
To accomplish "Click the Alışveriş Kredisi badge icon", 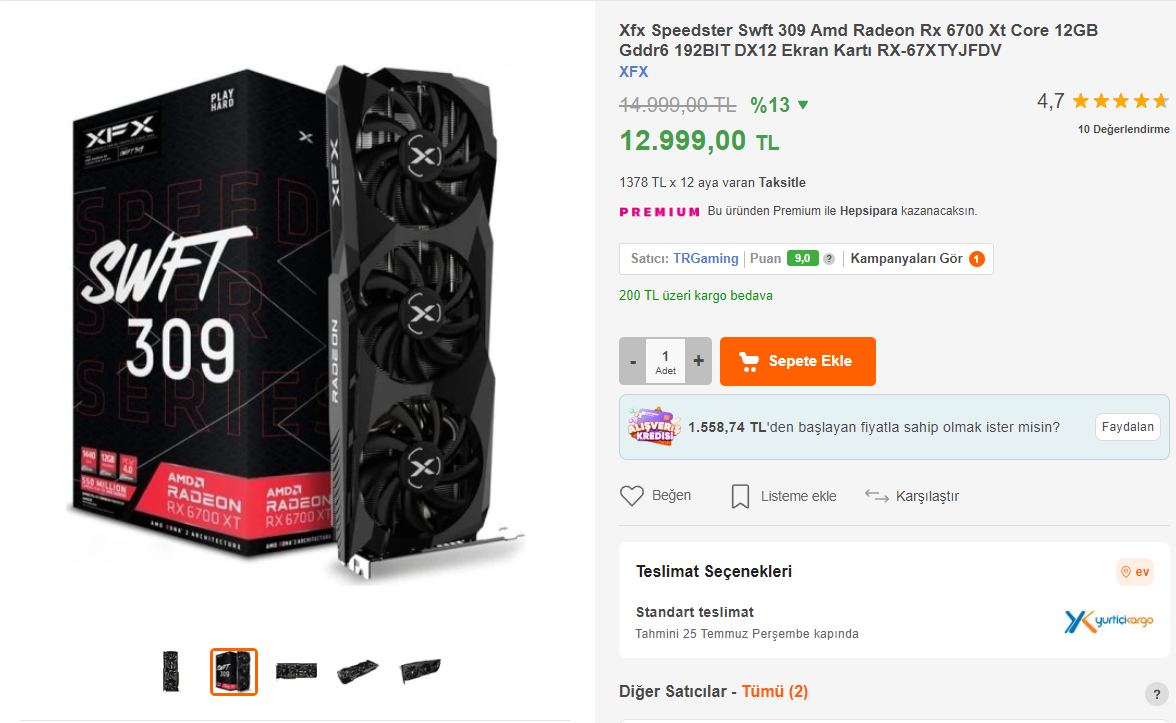I will pos(654,427).
